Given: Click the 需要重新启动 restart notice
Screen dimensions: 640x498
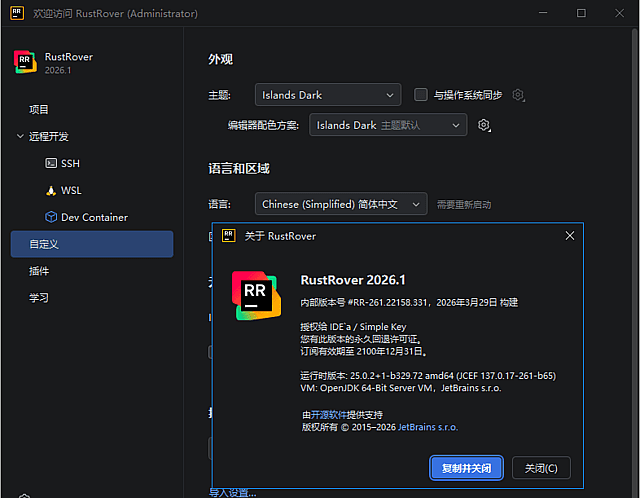Looking at the screenshot, I should click(464, 204).
